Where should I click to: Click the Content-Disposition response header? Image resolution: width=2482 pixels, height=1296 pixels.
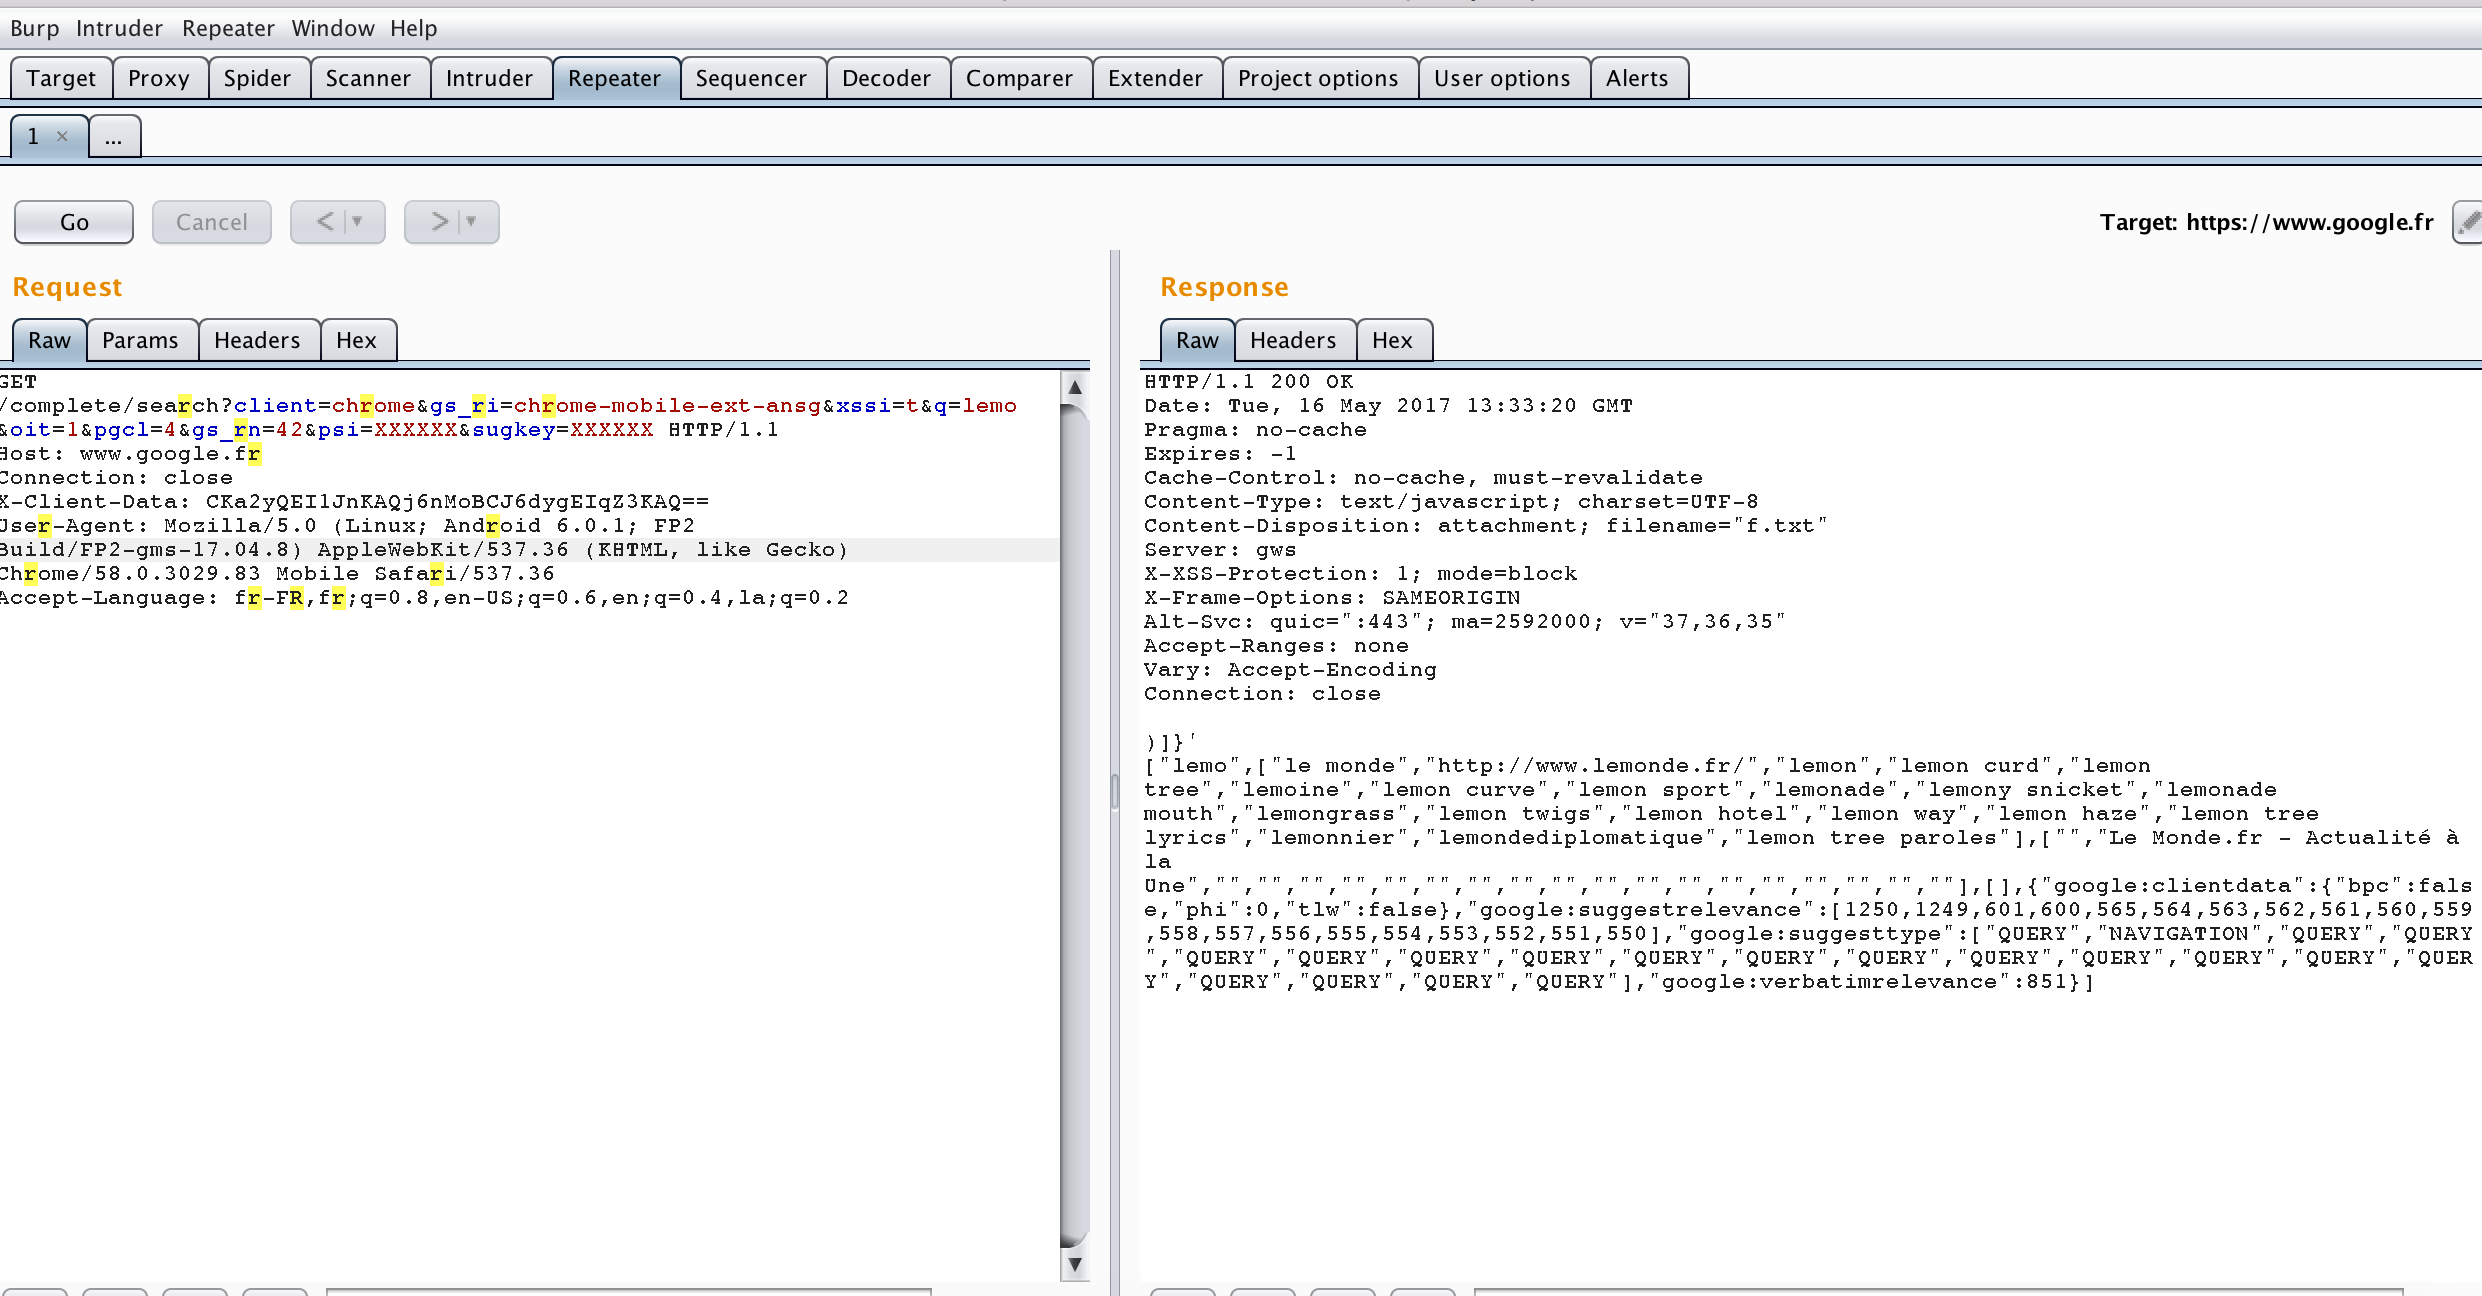1486,526
